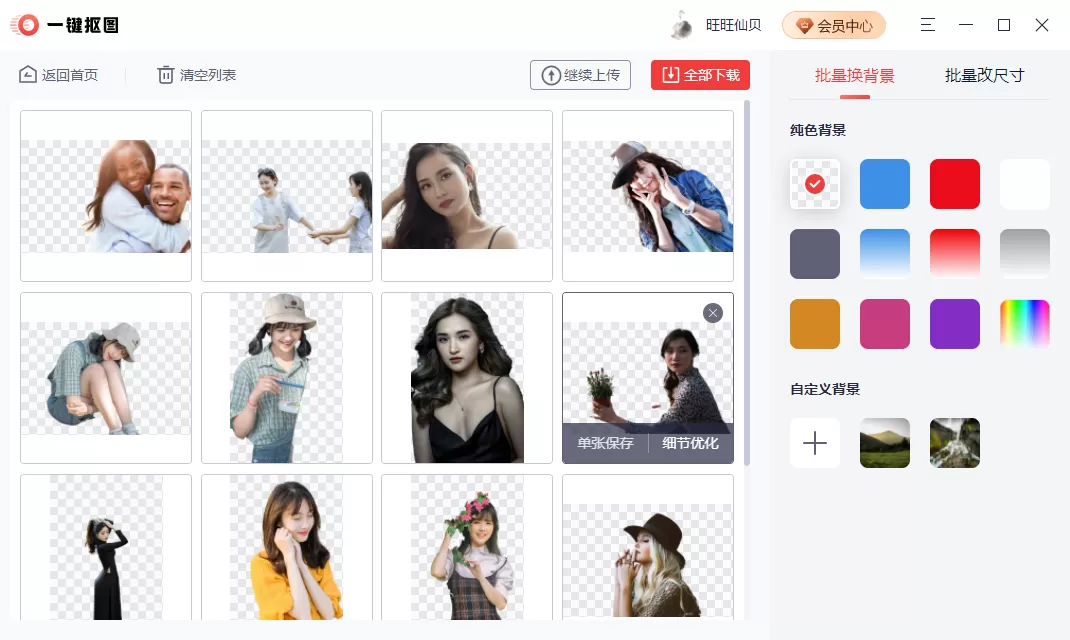This screenshot has width=1070, height=640.
Task: Pick the rainbow custom color swatch
Action: [x=1024, y=323]
